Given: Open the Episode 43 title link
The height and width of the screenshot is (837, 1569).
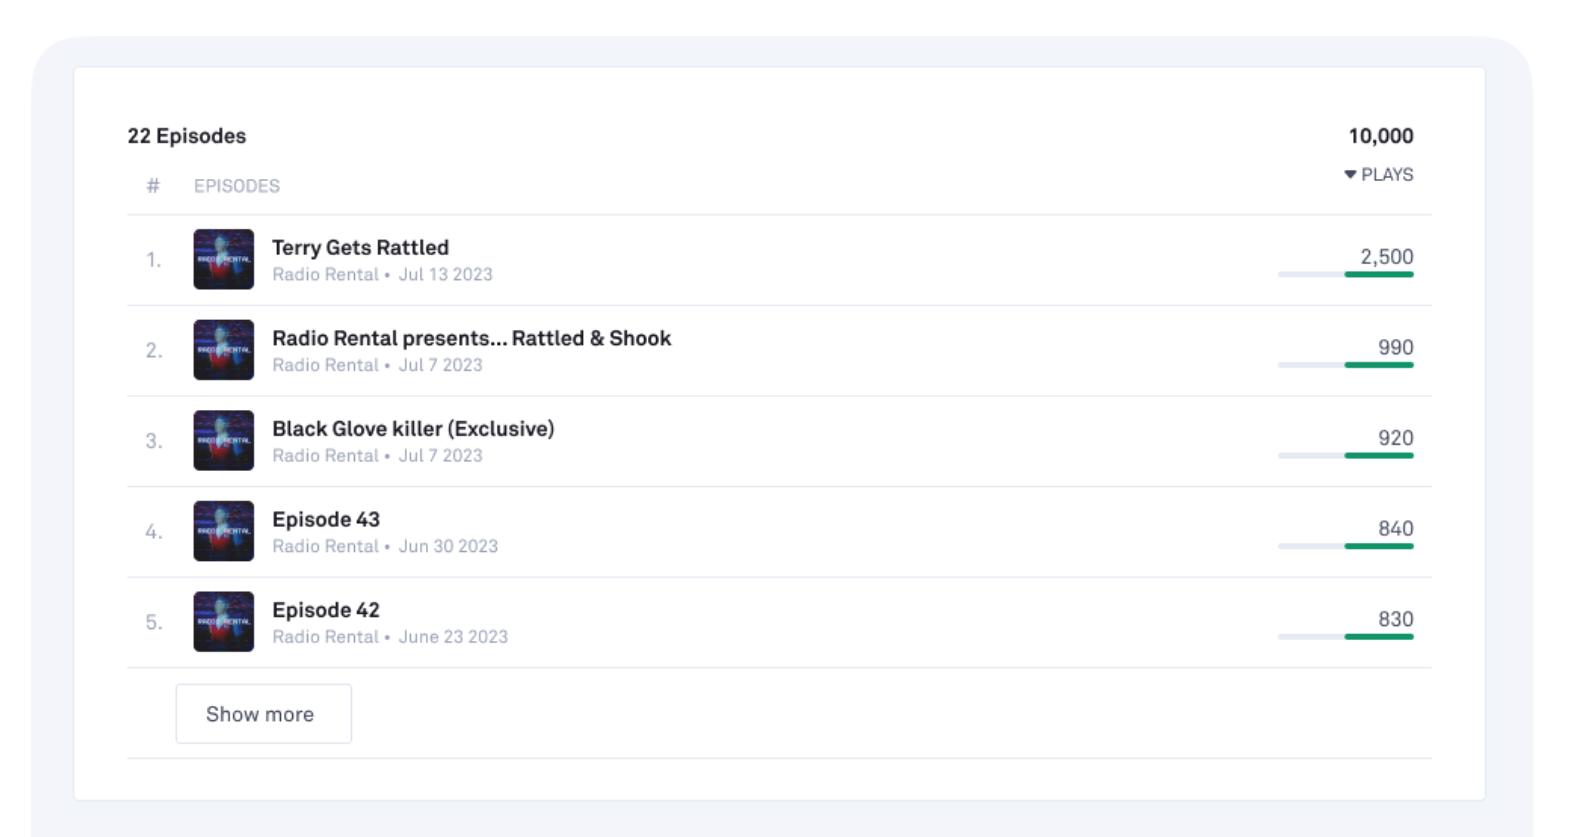Looking at the screenshot, I should [326, 519].
